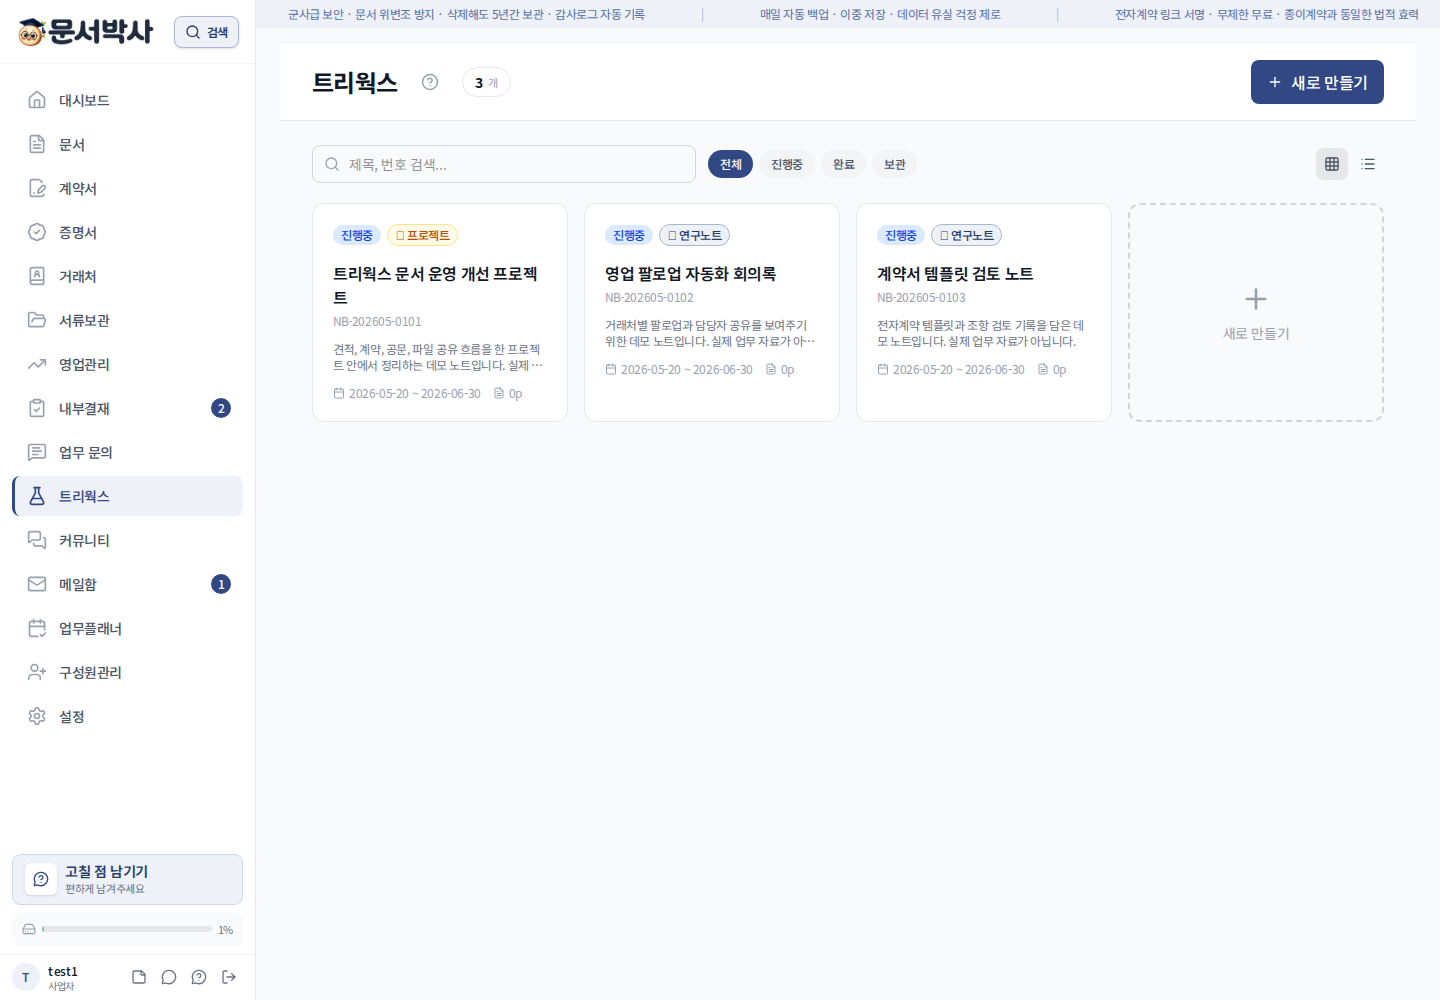Click the 전자계약 링크 서명 banner text
Image resolution: width=1440 pixels, height=1000 pixels.
point(1266,14)
